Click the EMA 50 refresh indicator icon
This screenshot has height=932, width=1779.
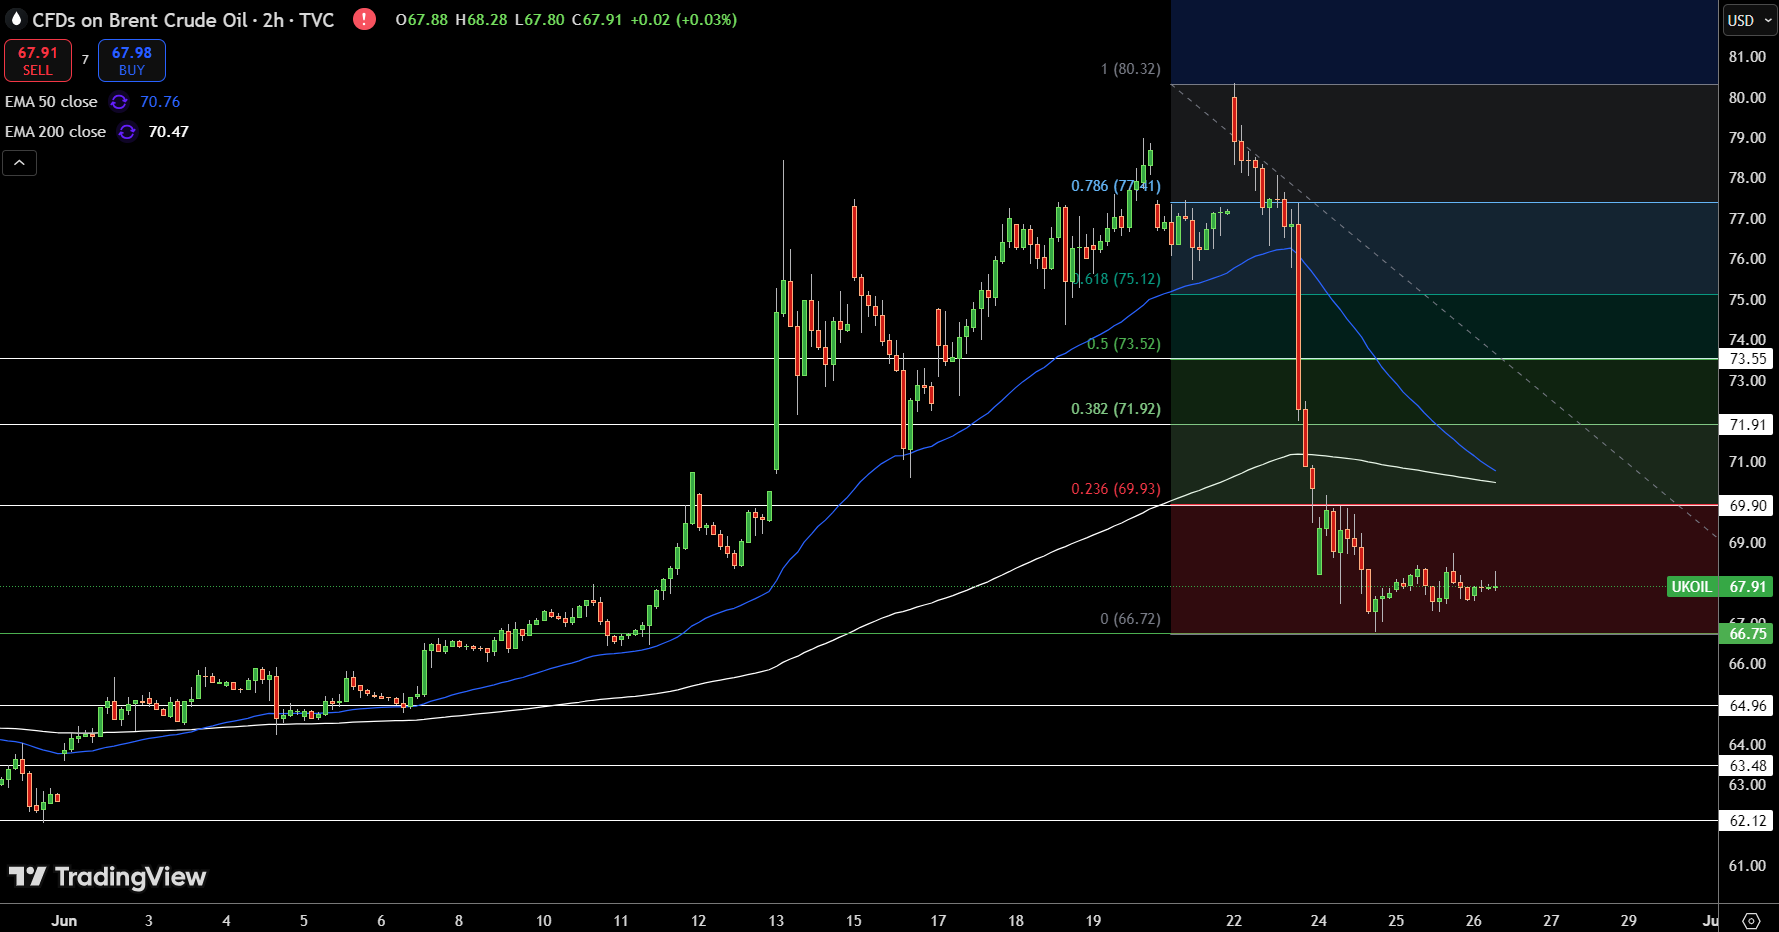tap(119, 102)
